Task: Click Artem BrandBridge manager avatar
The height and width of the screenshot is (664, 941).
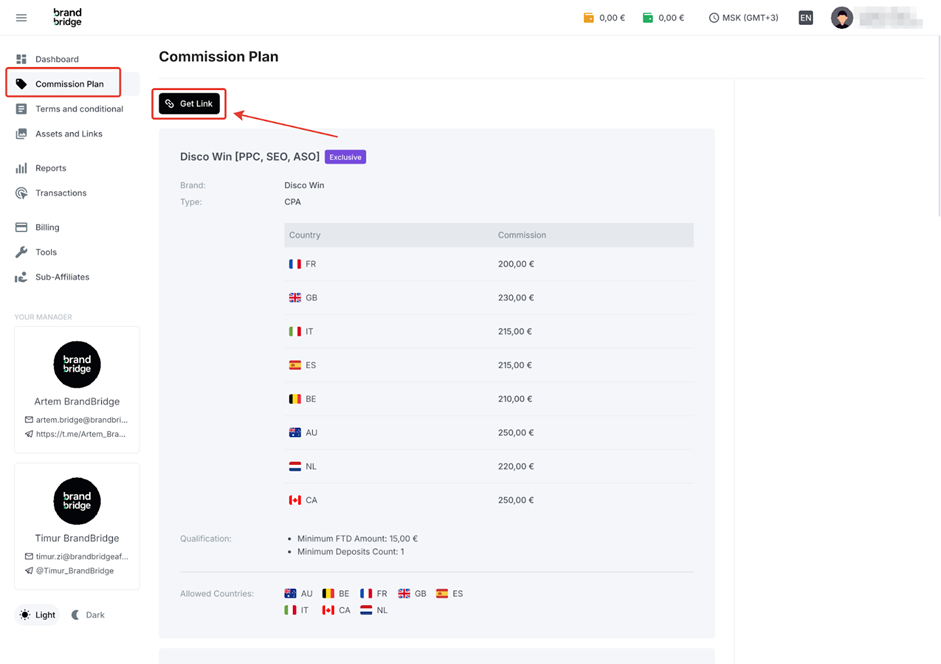Action: (77, 364)
